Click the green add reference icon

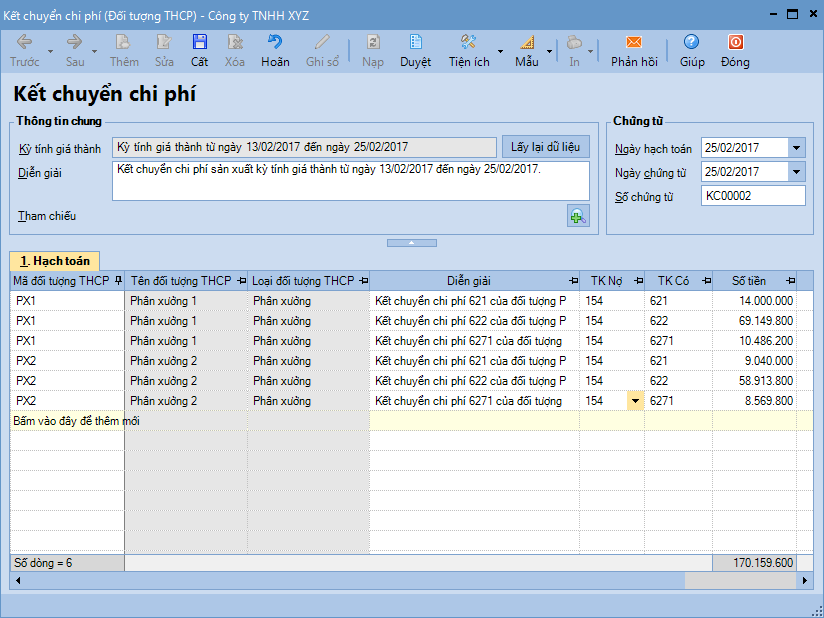[578, 215]
